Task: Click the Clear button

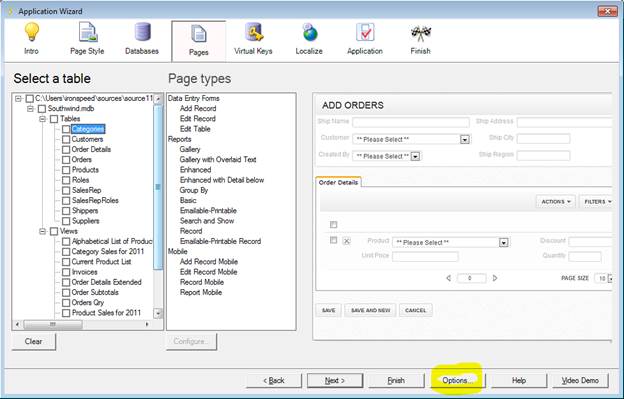Action: pos(33,341)
